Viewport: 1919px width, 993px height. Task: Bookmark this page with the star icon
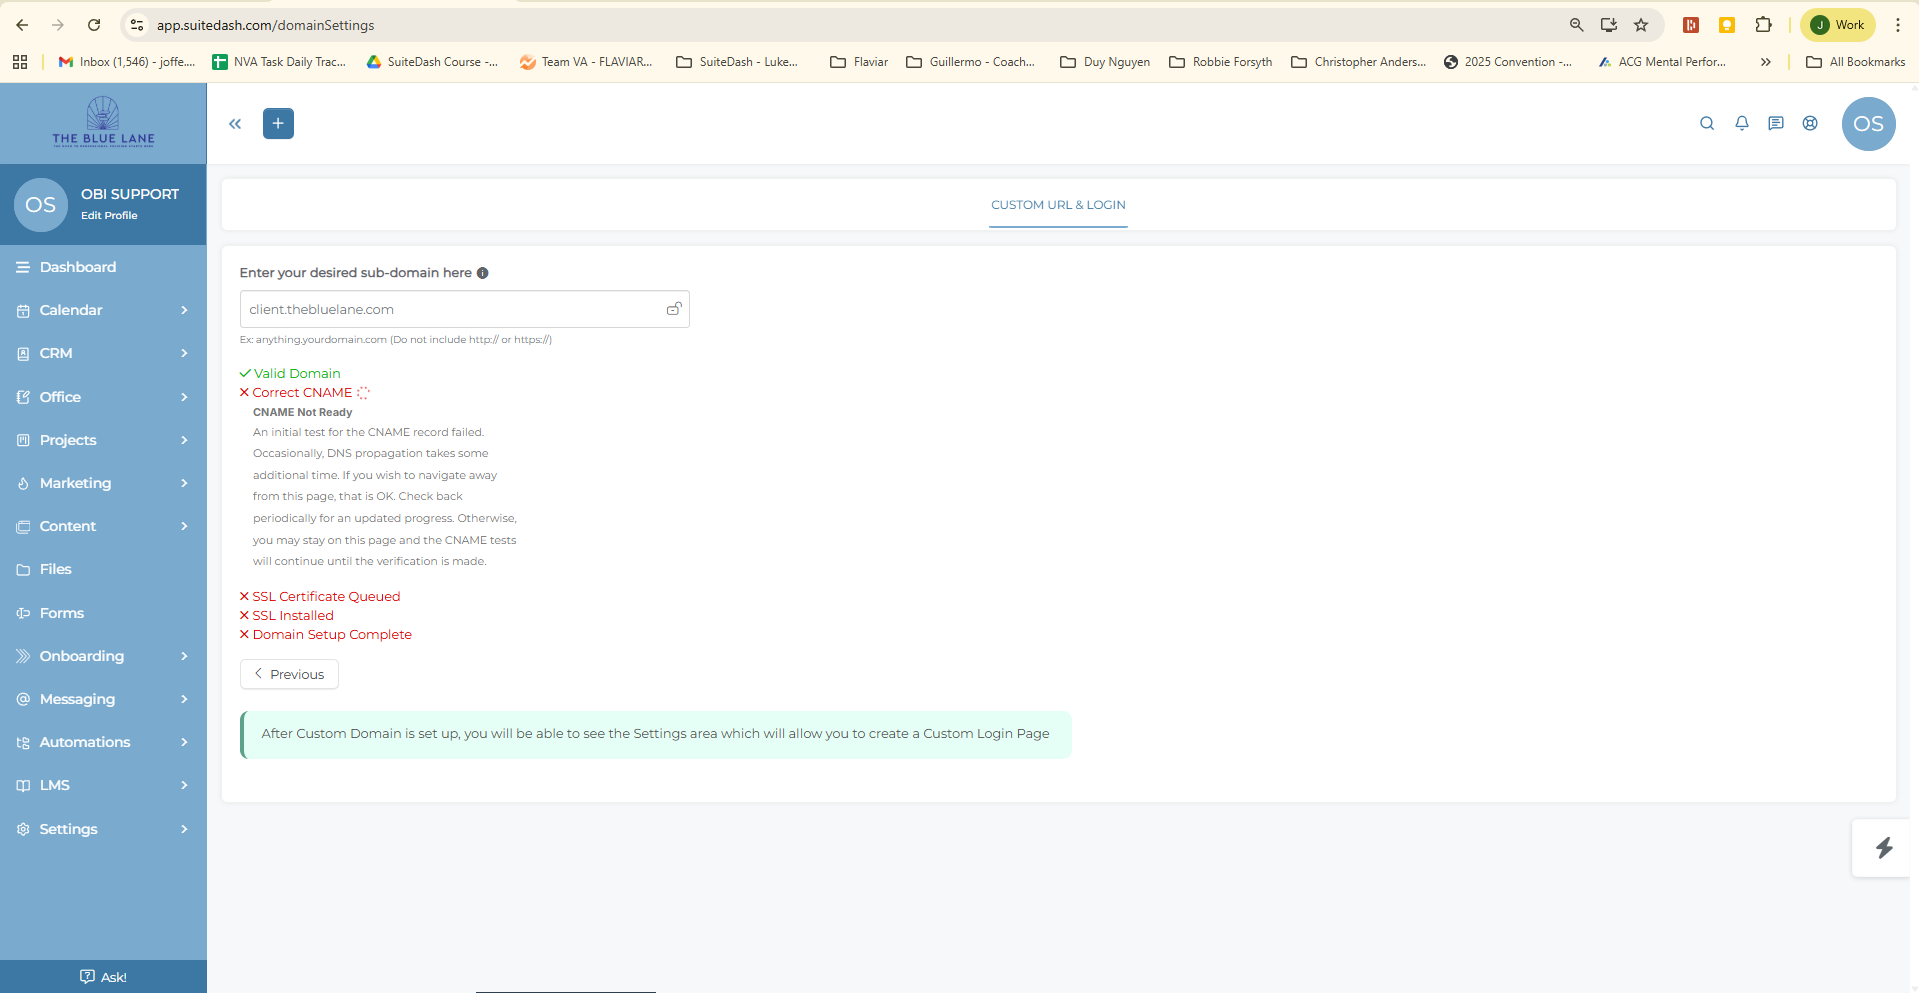coord(1641,25)
